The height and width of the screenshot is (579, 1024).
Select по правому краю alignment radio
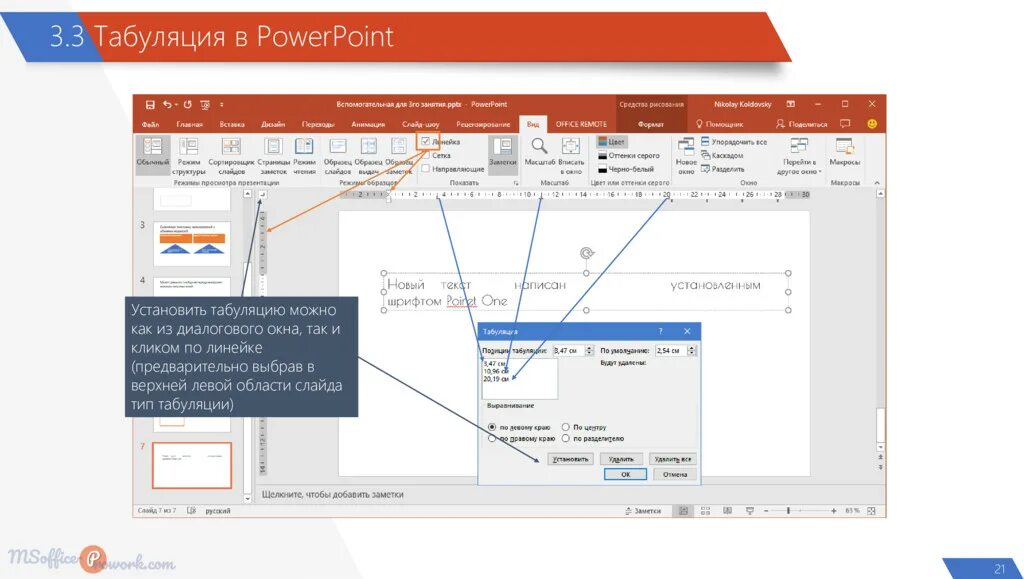tap(492, 439)
